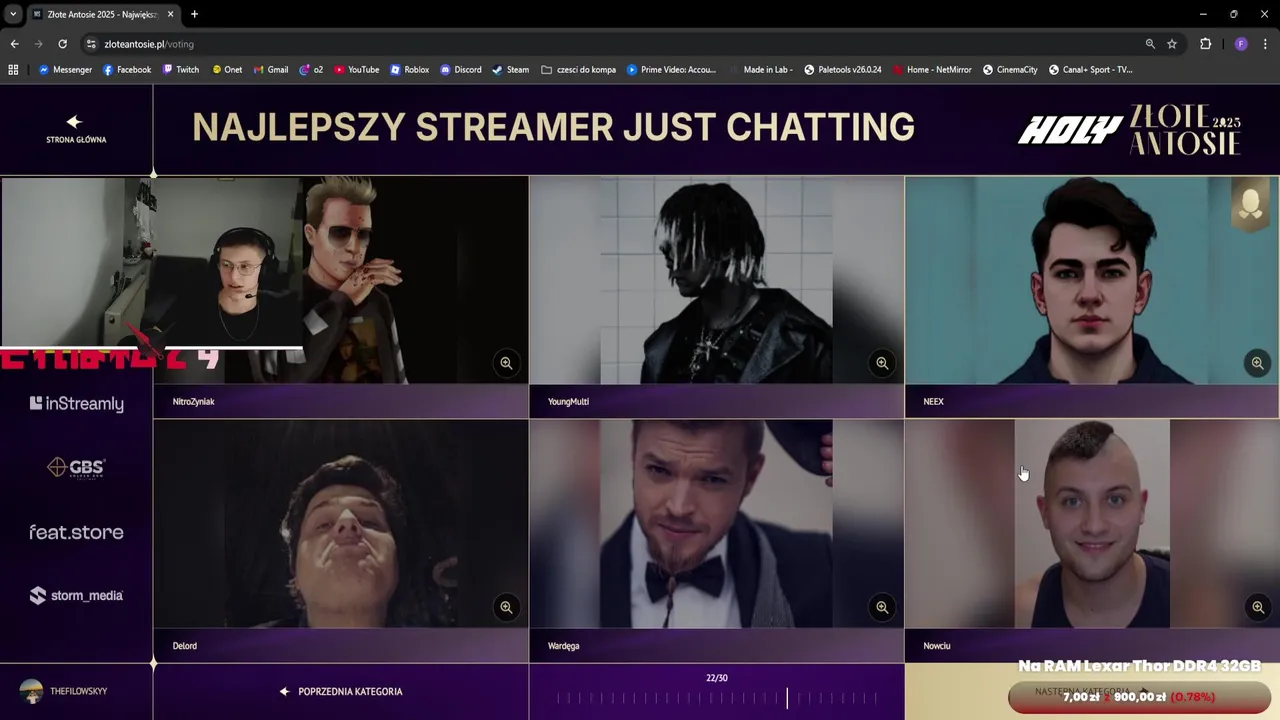Enlarge the YoungMulti photo with magnifier
The image size is (1280, 720).
click(882, 363)
